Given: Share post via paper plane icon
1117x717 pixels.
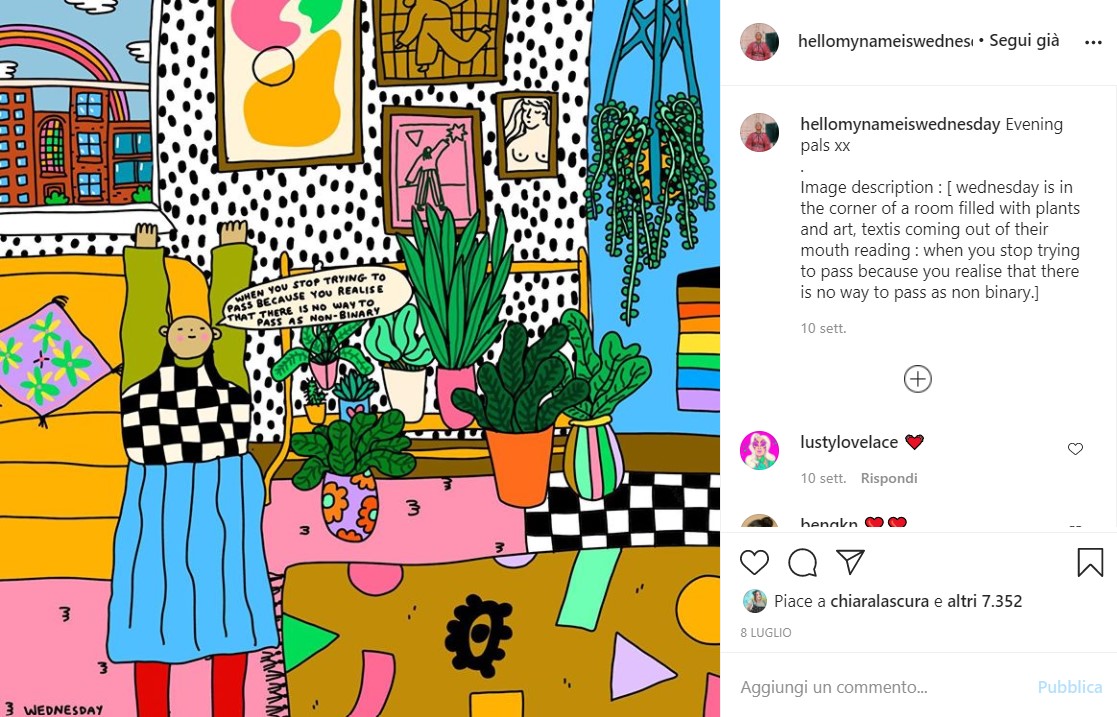Looking at the screenshot, I should pos(851,562).
